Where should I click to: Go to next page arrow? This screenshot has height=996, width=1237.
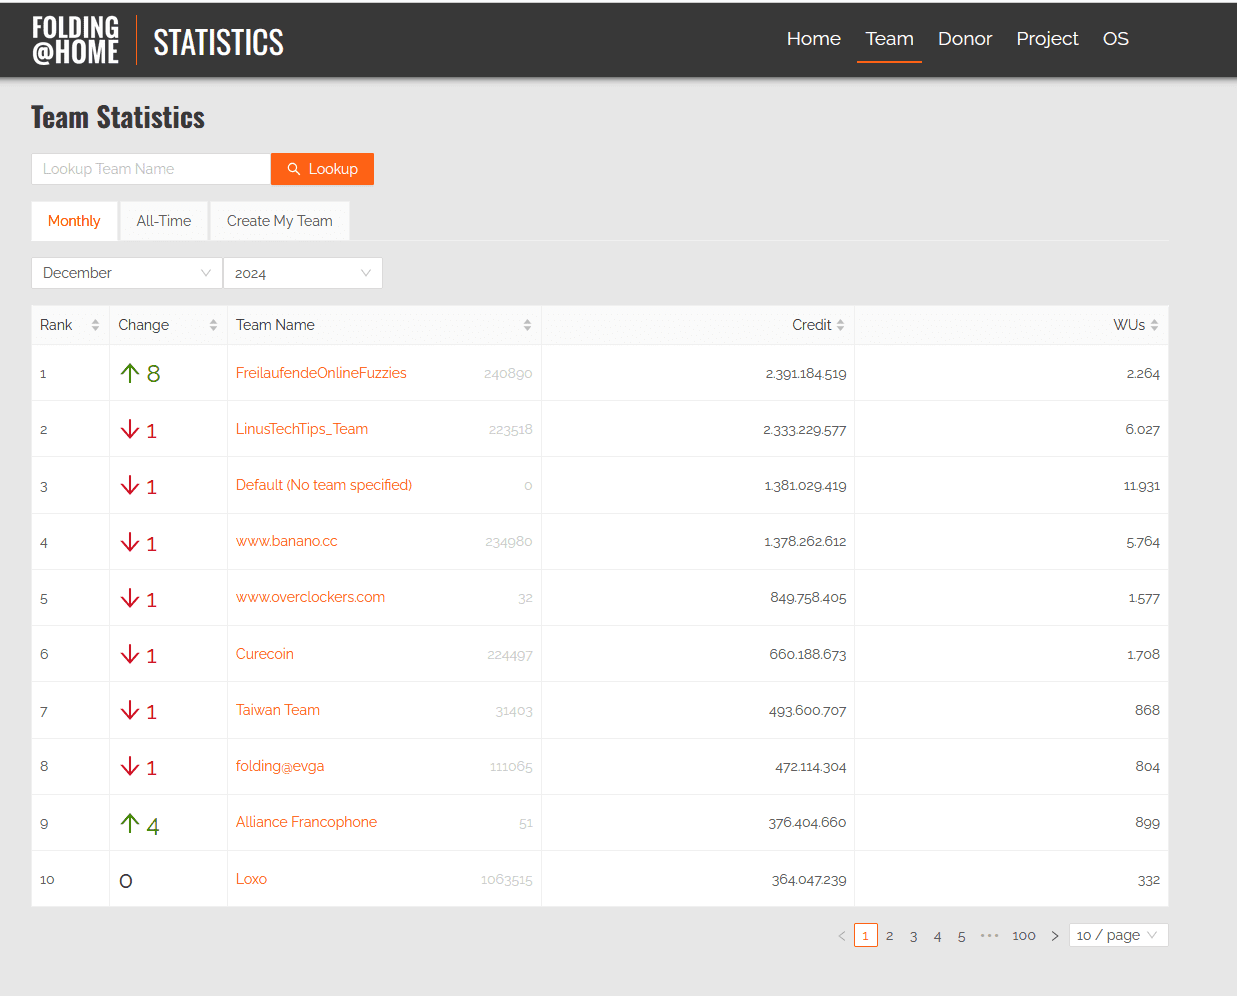1054,936
